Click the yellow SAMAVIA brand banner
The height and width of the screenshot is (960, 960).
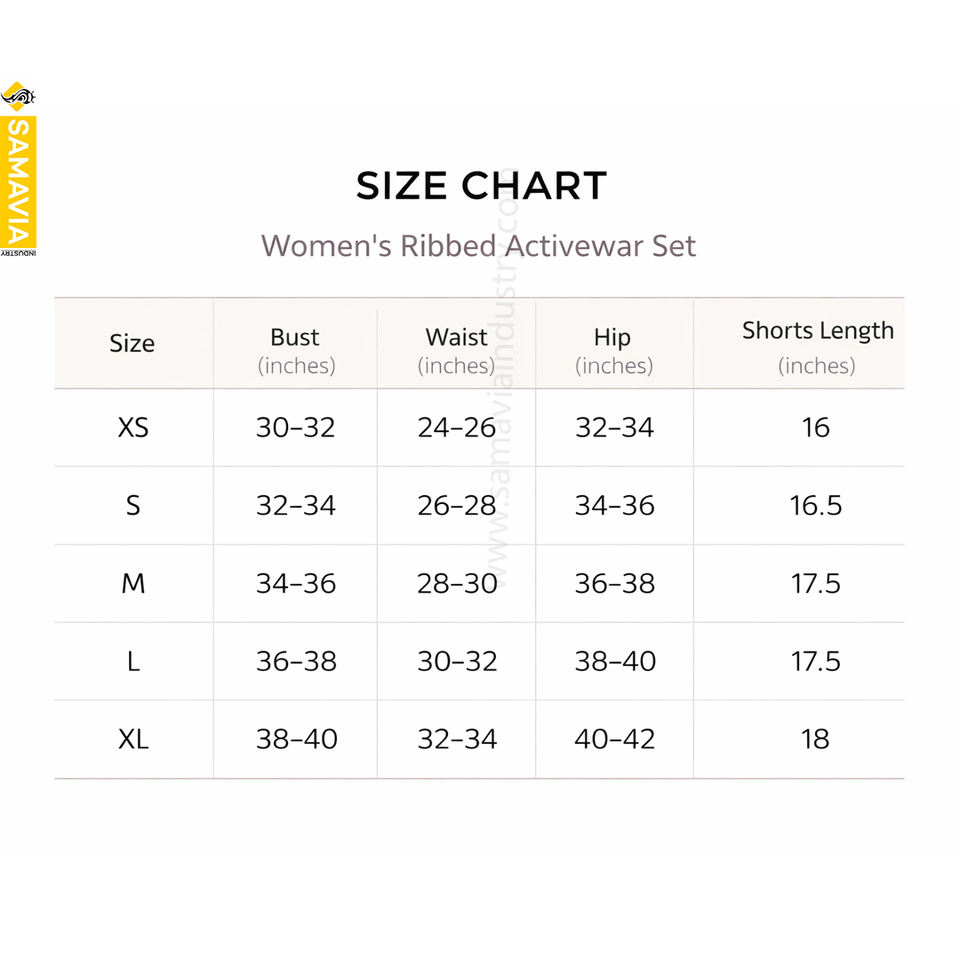click(x=18, y=182)
